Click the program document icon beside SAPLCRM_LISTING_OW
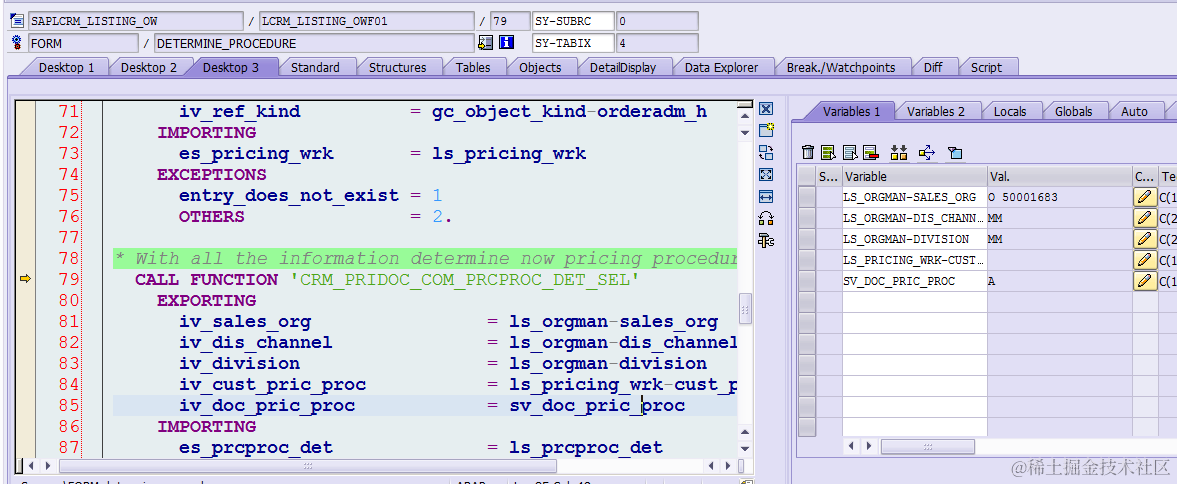The width and height of the screenshot is (1177, 484). tap(17, 21)
